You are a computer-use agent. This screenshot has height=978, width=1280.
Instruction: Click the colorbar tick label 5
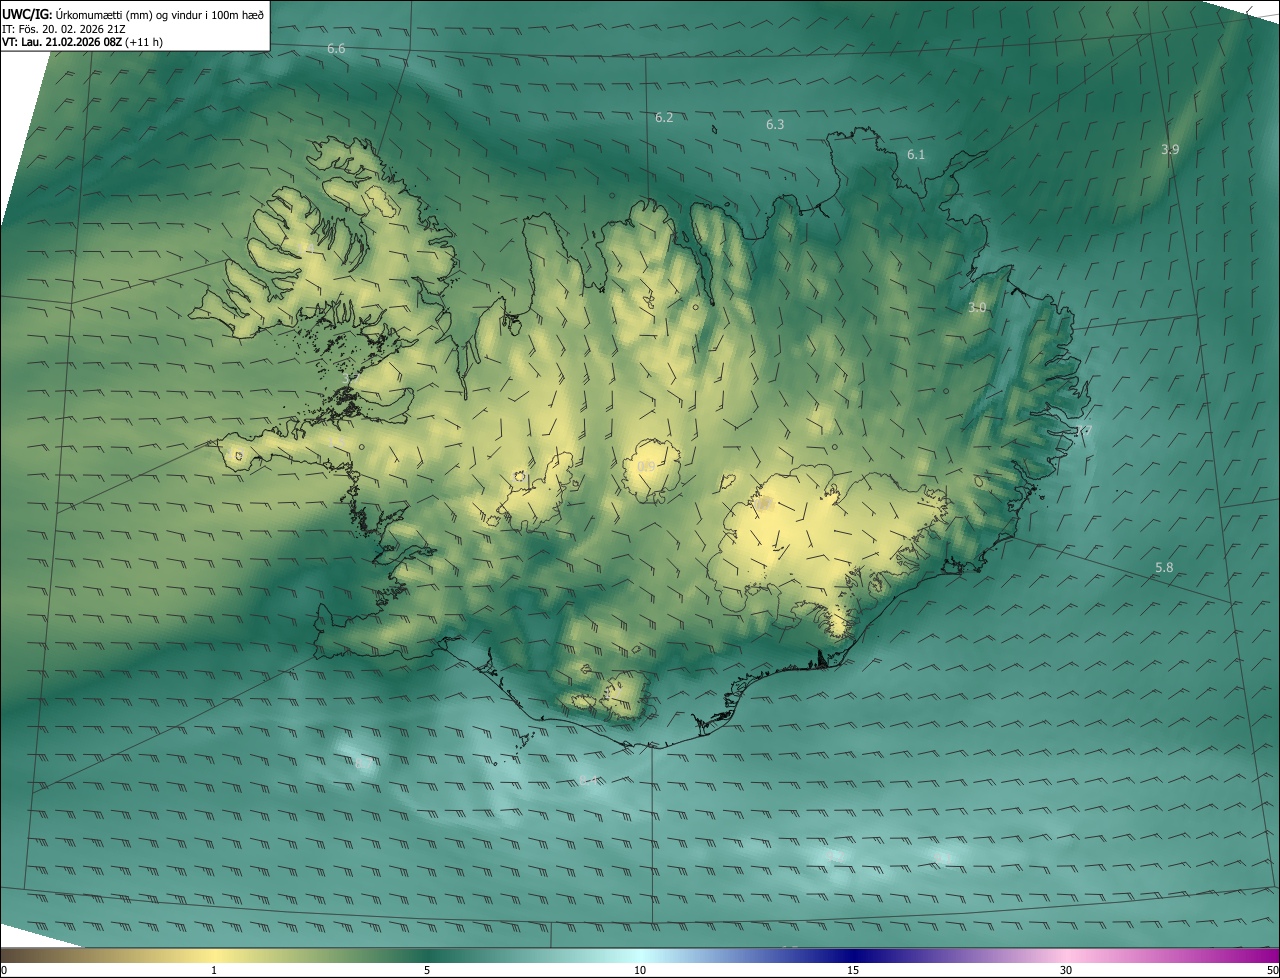(427, 970)
